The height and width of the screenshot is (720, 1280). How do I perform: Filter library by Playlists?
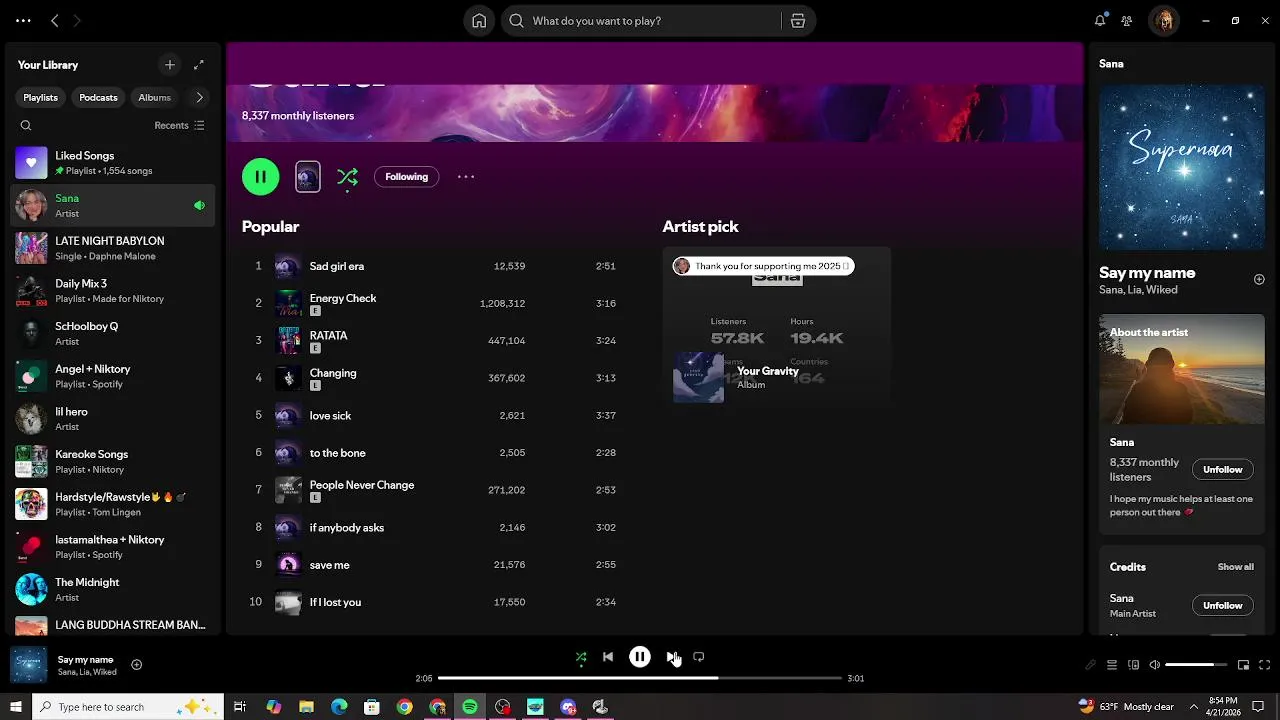click(41, 97)
